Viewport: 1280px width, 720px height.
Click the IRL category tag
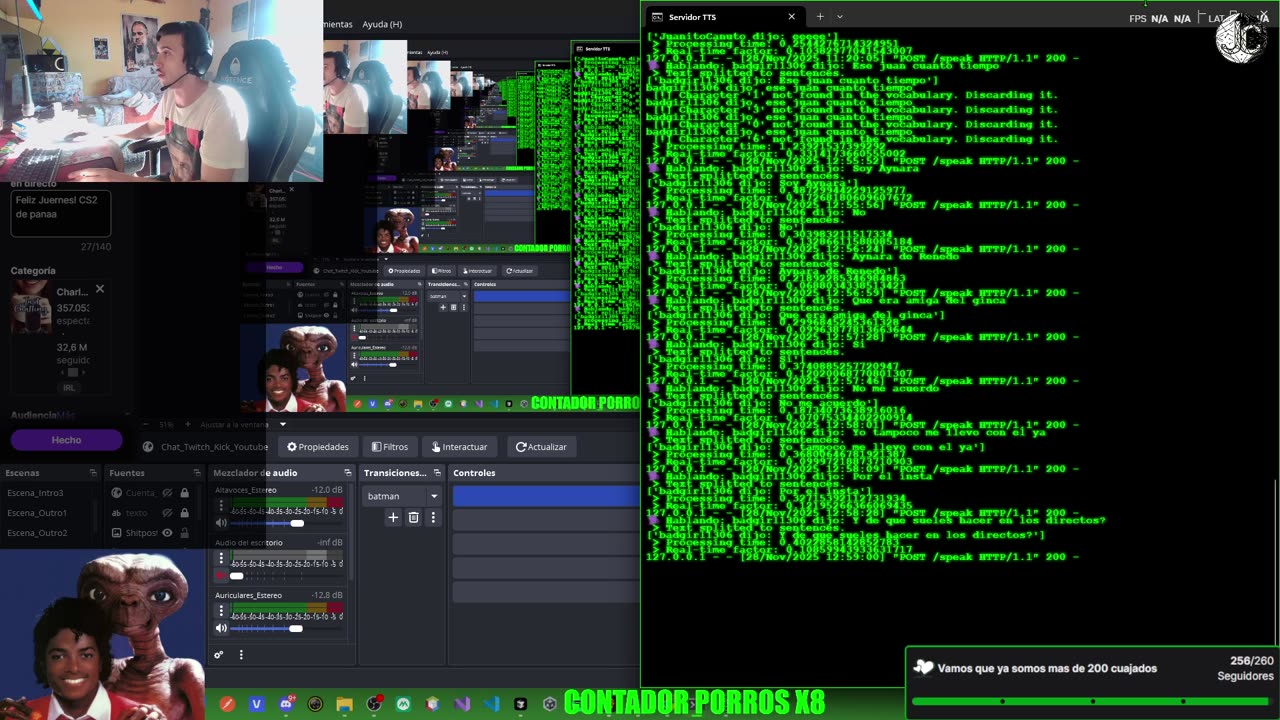tap(69, 387)
